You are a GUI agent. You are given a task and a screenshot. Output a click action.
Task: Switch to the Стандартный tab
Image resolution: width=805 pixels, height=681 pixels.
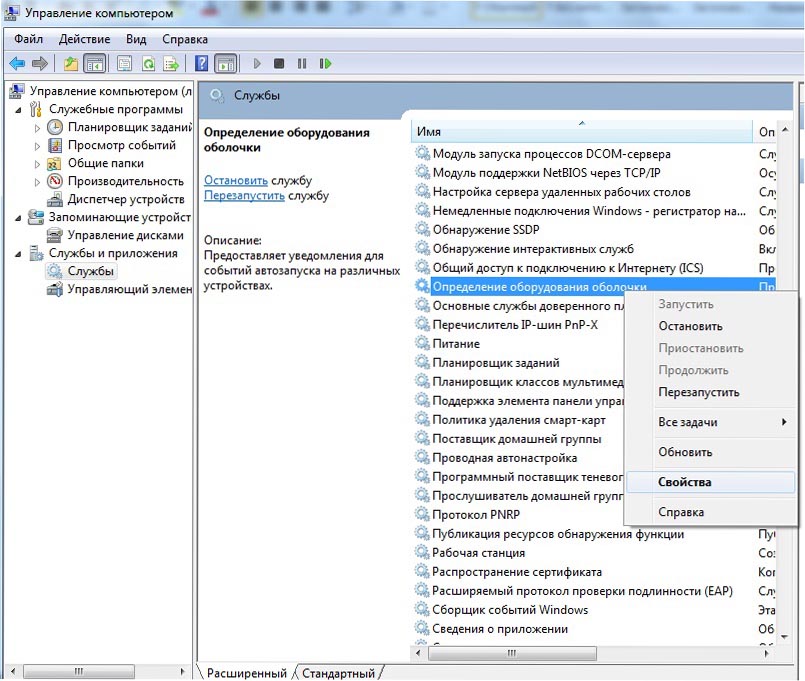(x=338, y=673)
